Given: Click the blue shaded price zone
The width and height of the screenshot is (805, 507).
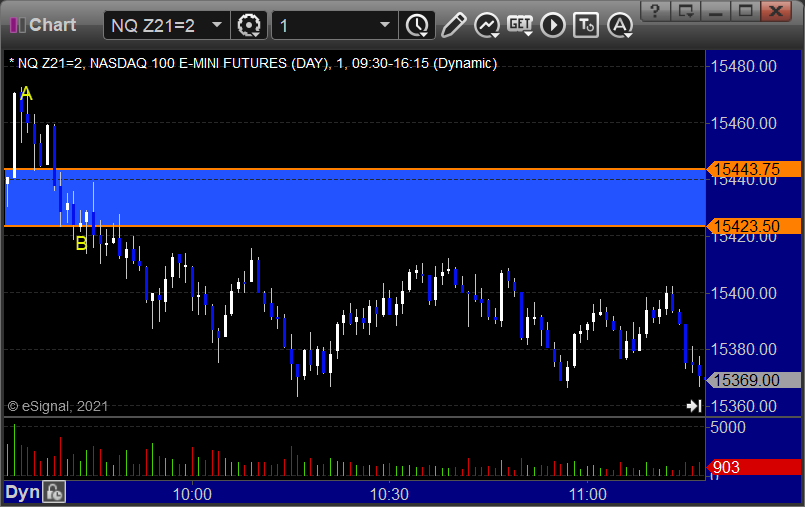Looking at the screenshot, I should (x=354, y=198).
